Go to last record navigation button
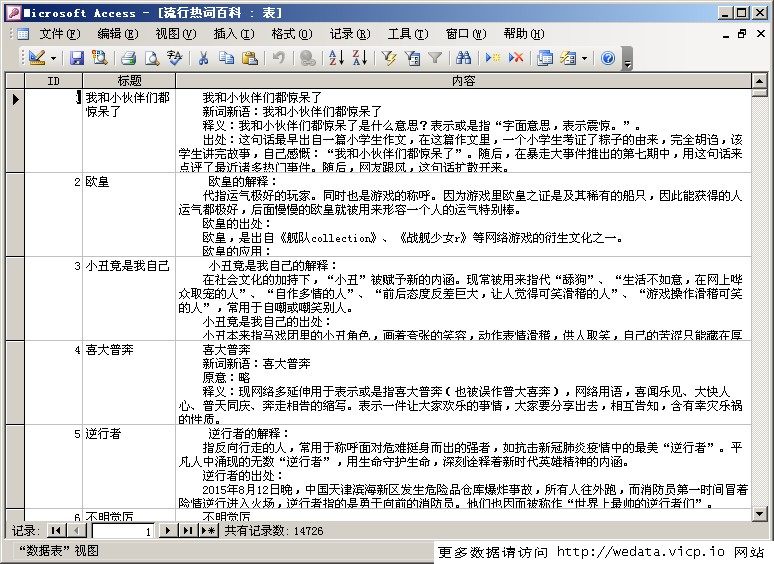The image size is (774, 564). coord(188,530)
